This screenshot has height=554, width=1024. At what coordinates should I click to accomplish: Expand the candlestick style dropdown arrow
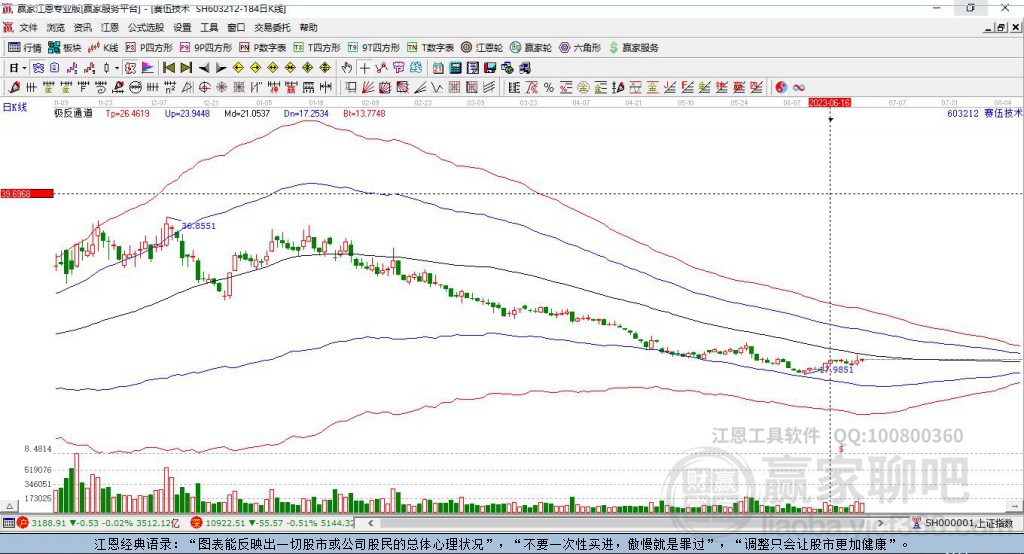[117, 68]
